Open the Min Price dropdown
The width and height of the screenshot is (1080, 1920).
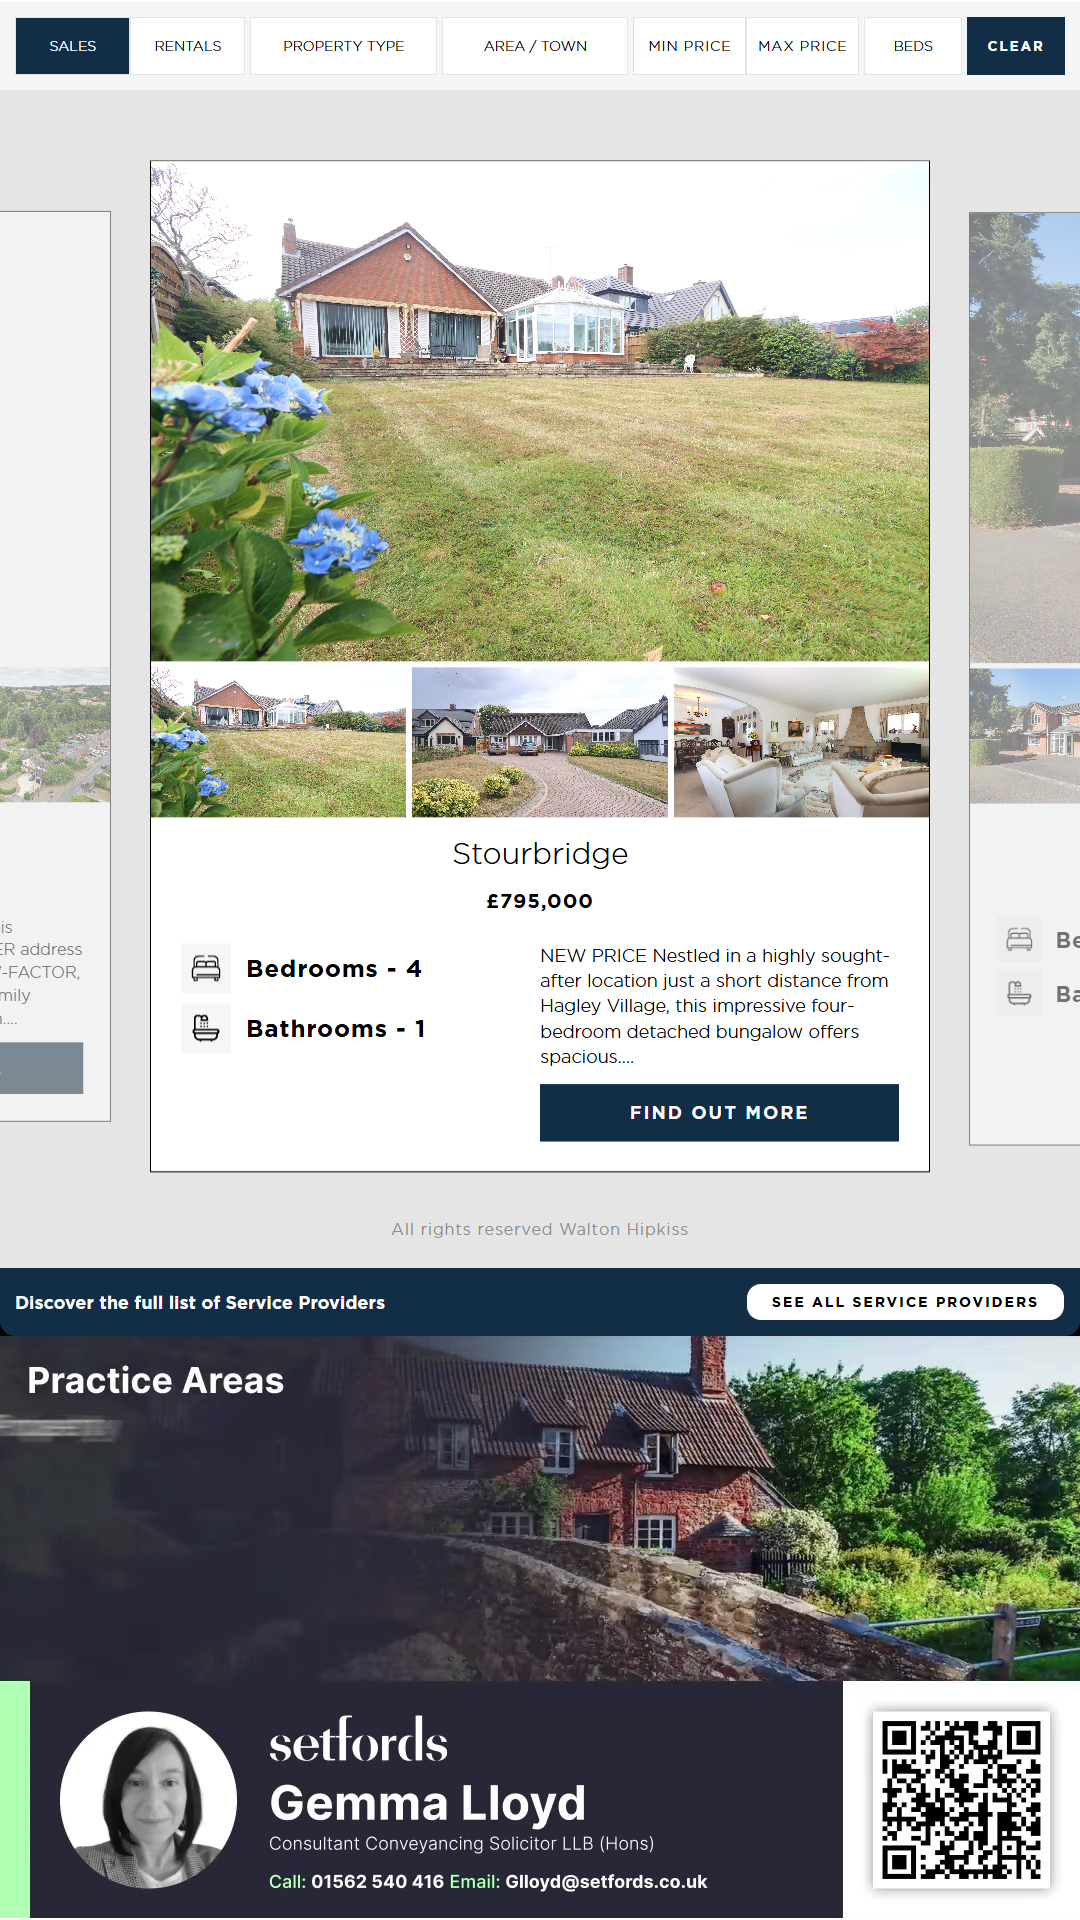pos(689,46)
